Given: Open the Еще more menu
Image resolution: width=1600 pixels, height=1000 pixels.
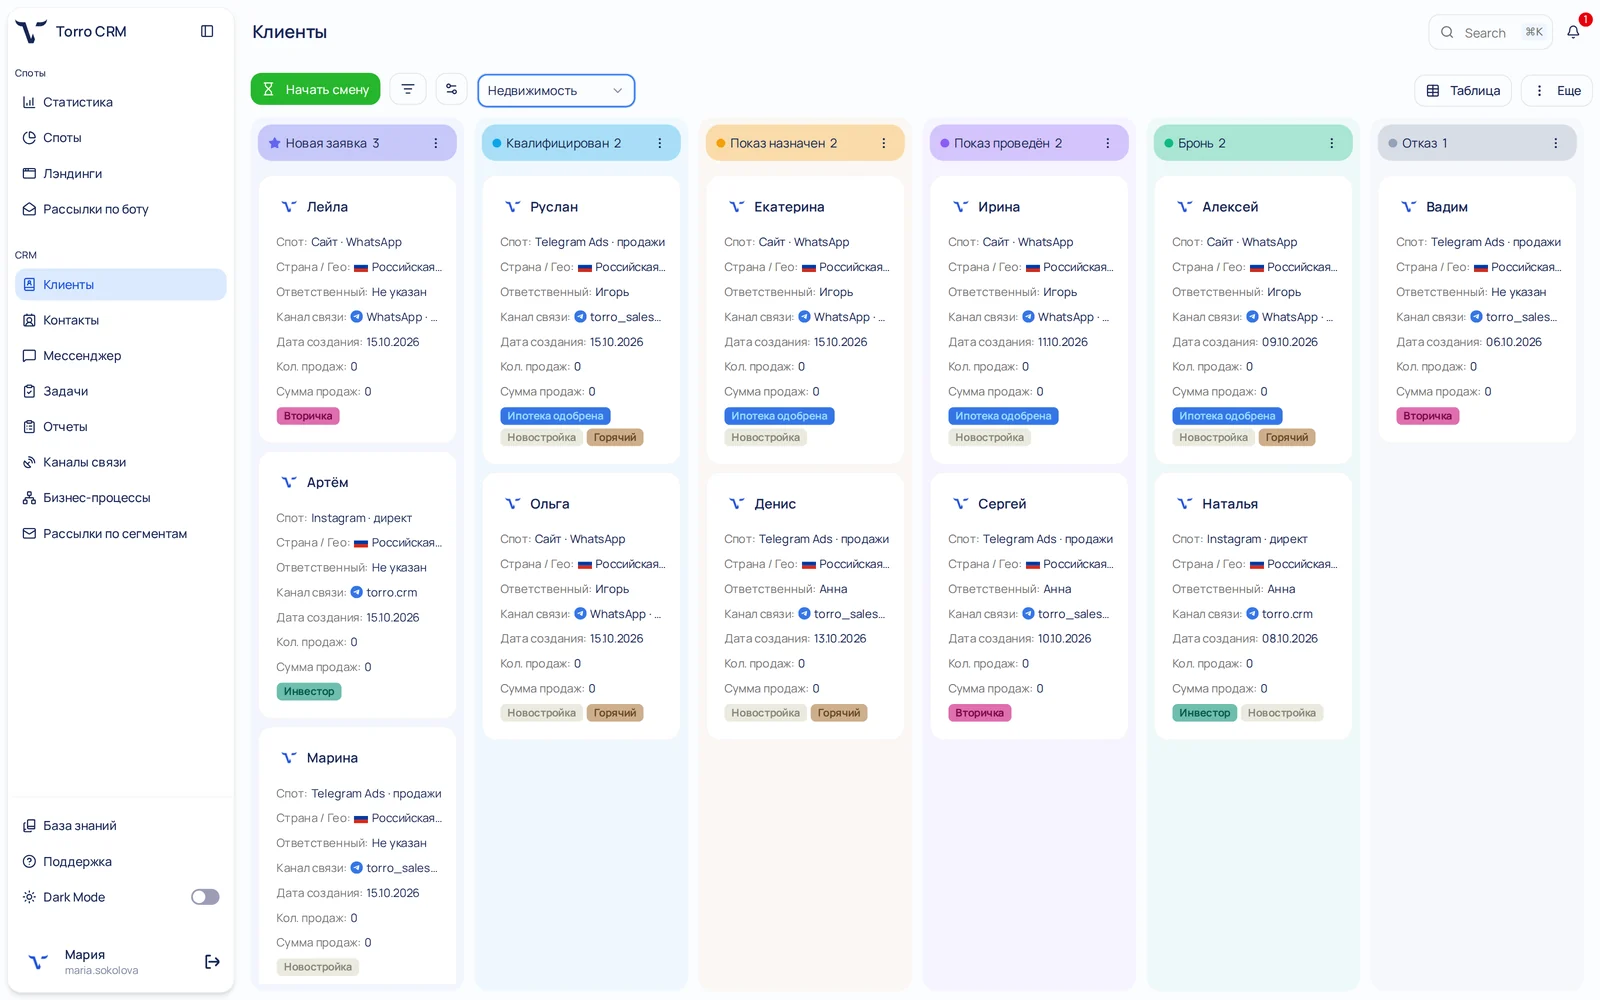Looking at the screenshot, I should pyautogui.click(x=1557, y=90).
